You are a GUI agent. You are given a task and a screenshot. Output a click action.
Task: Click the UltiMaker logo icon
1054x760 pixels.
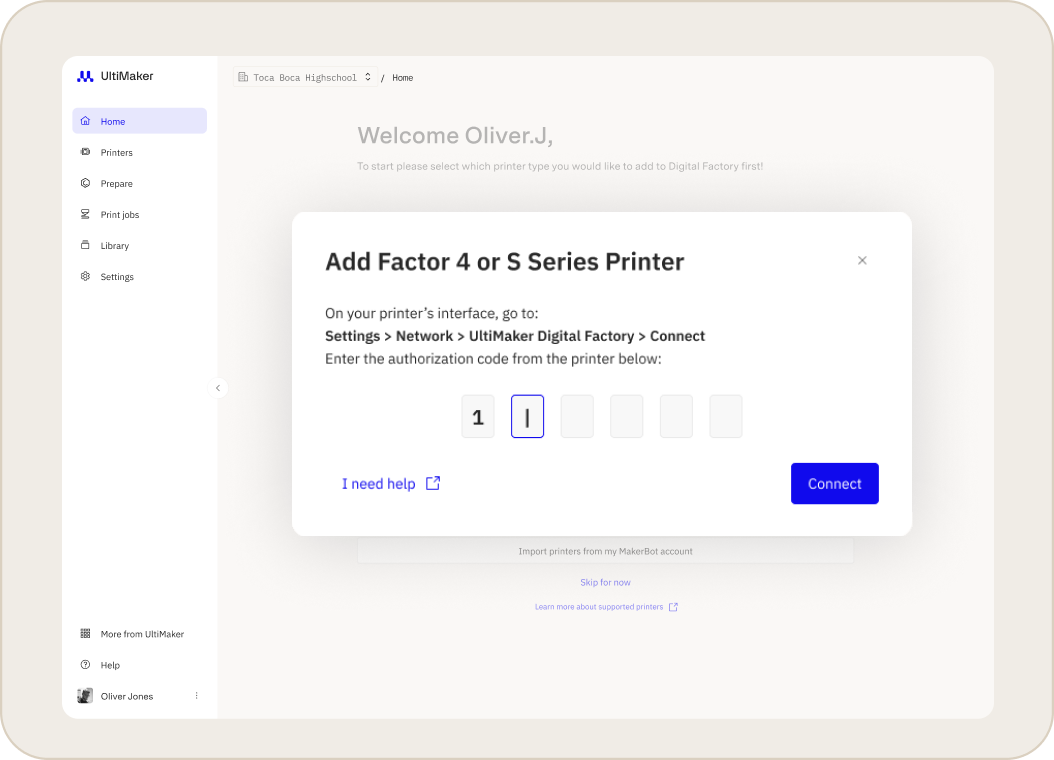click(85, 76)
